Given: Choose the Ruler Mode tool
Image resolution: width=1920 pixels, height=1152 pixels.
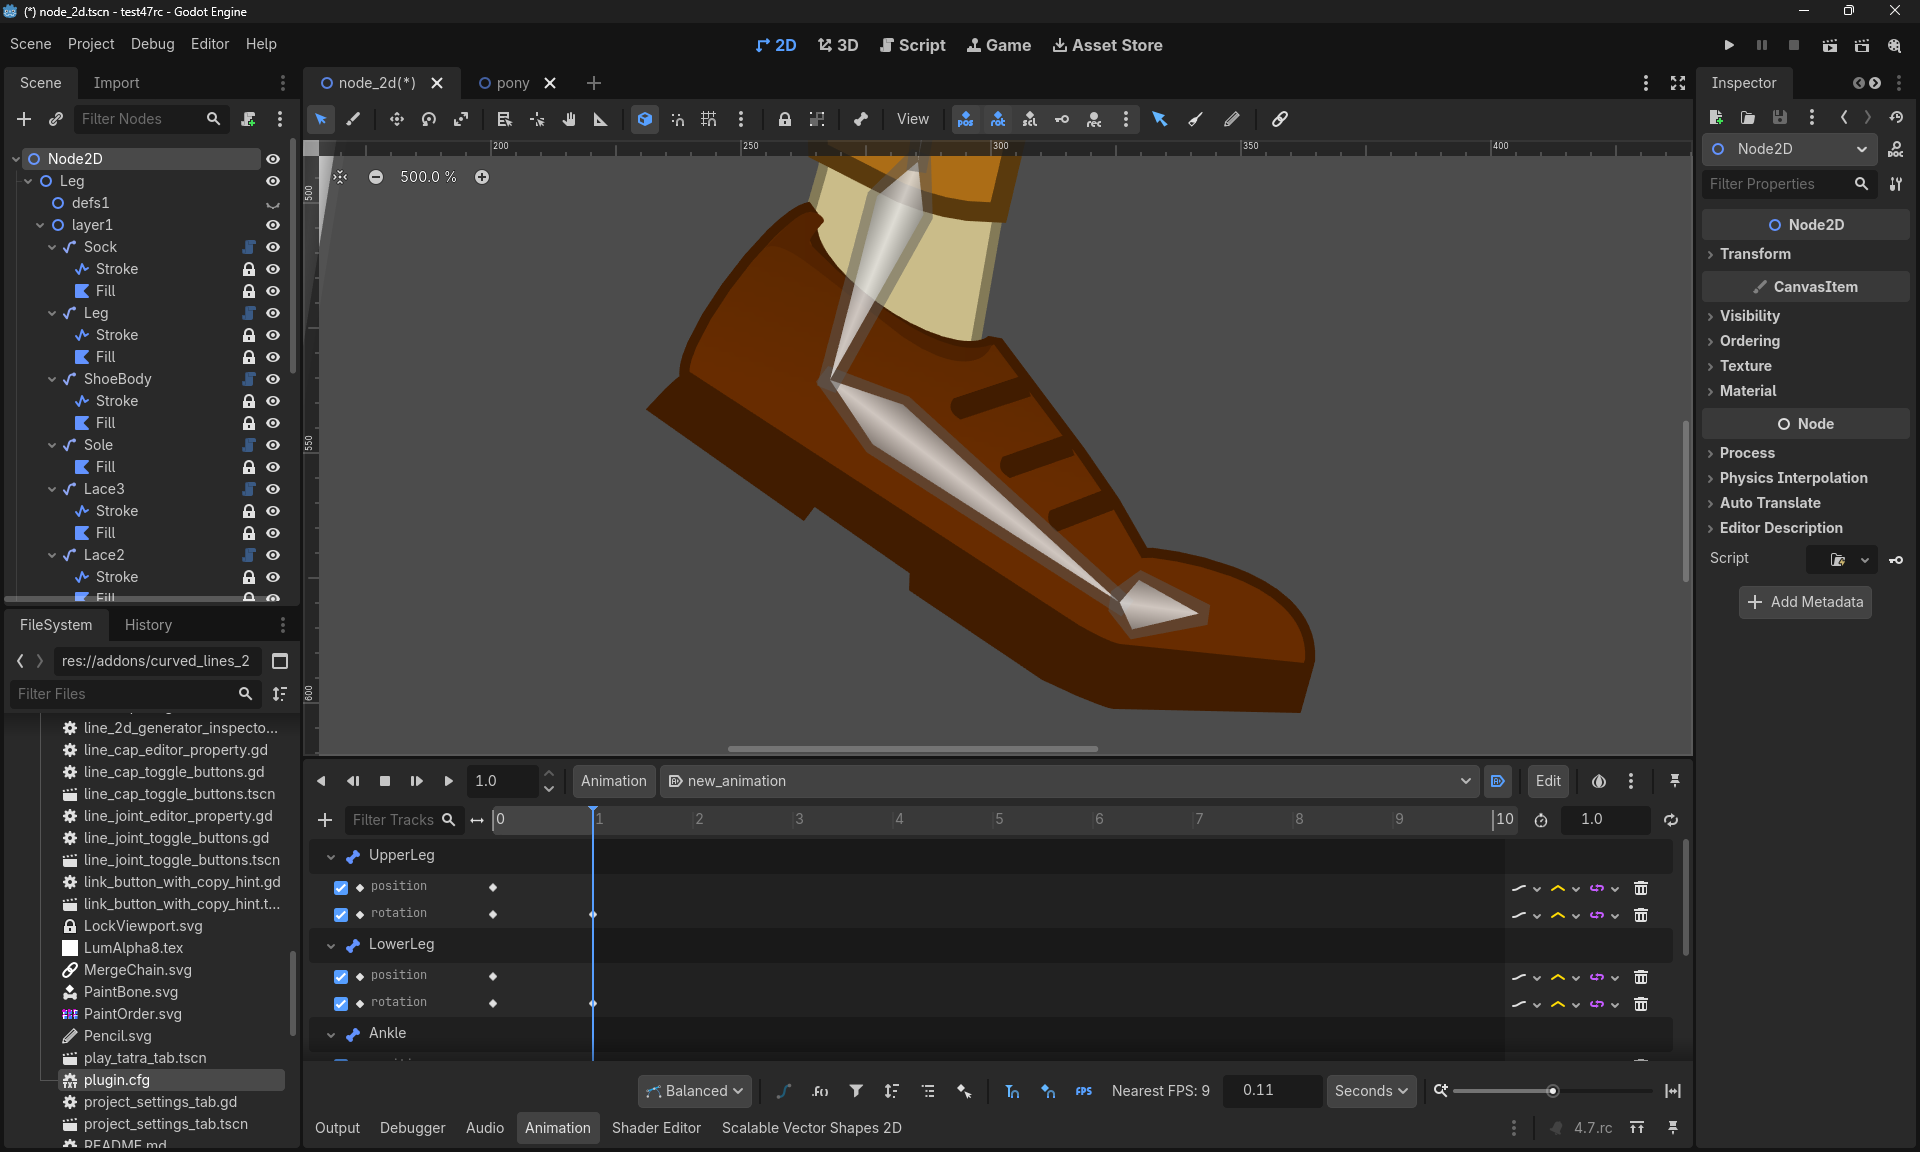Looking at the screenshot, I should pyautogui.click(x=601, y=119).
